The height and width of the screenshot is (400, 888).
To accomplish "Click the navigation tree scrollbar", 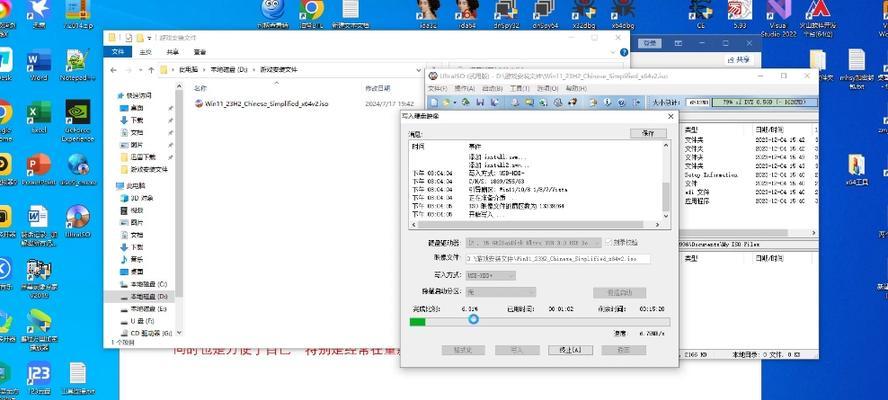I will [x=180, y=208].
